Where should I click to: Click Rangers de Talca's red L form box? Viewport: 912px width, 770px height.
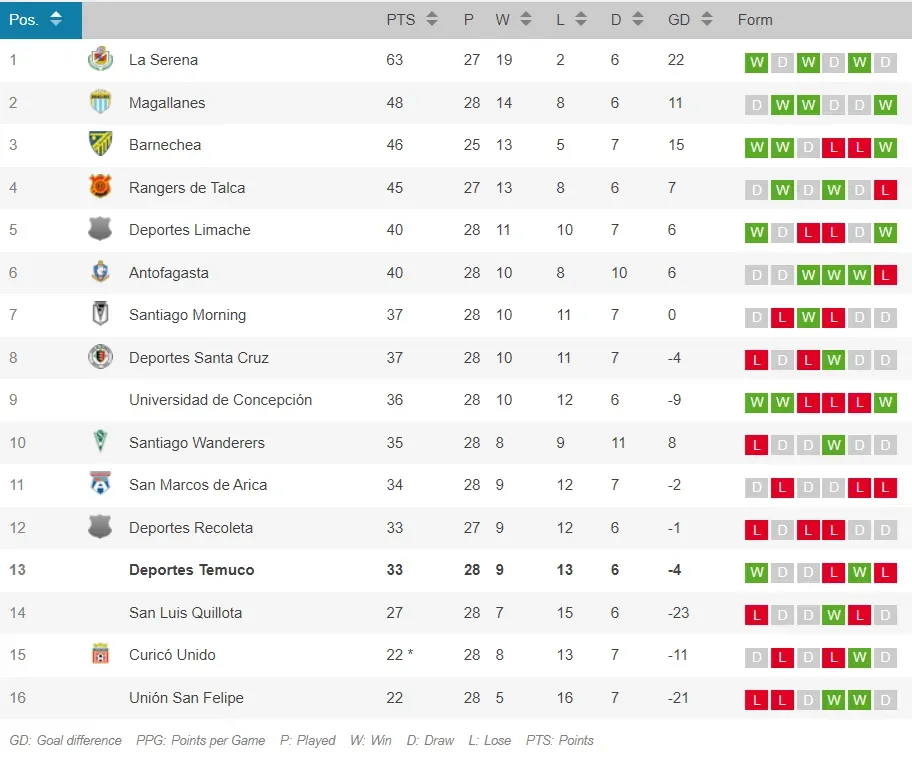884,190
